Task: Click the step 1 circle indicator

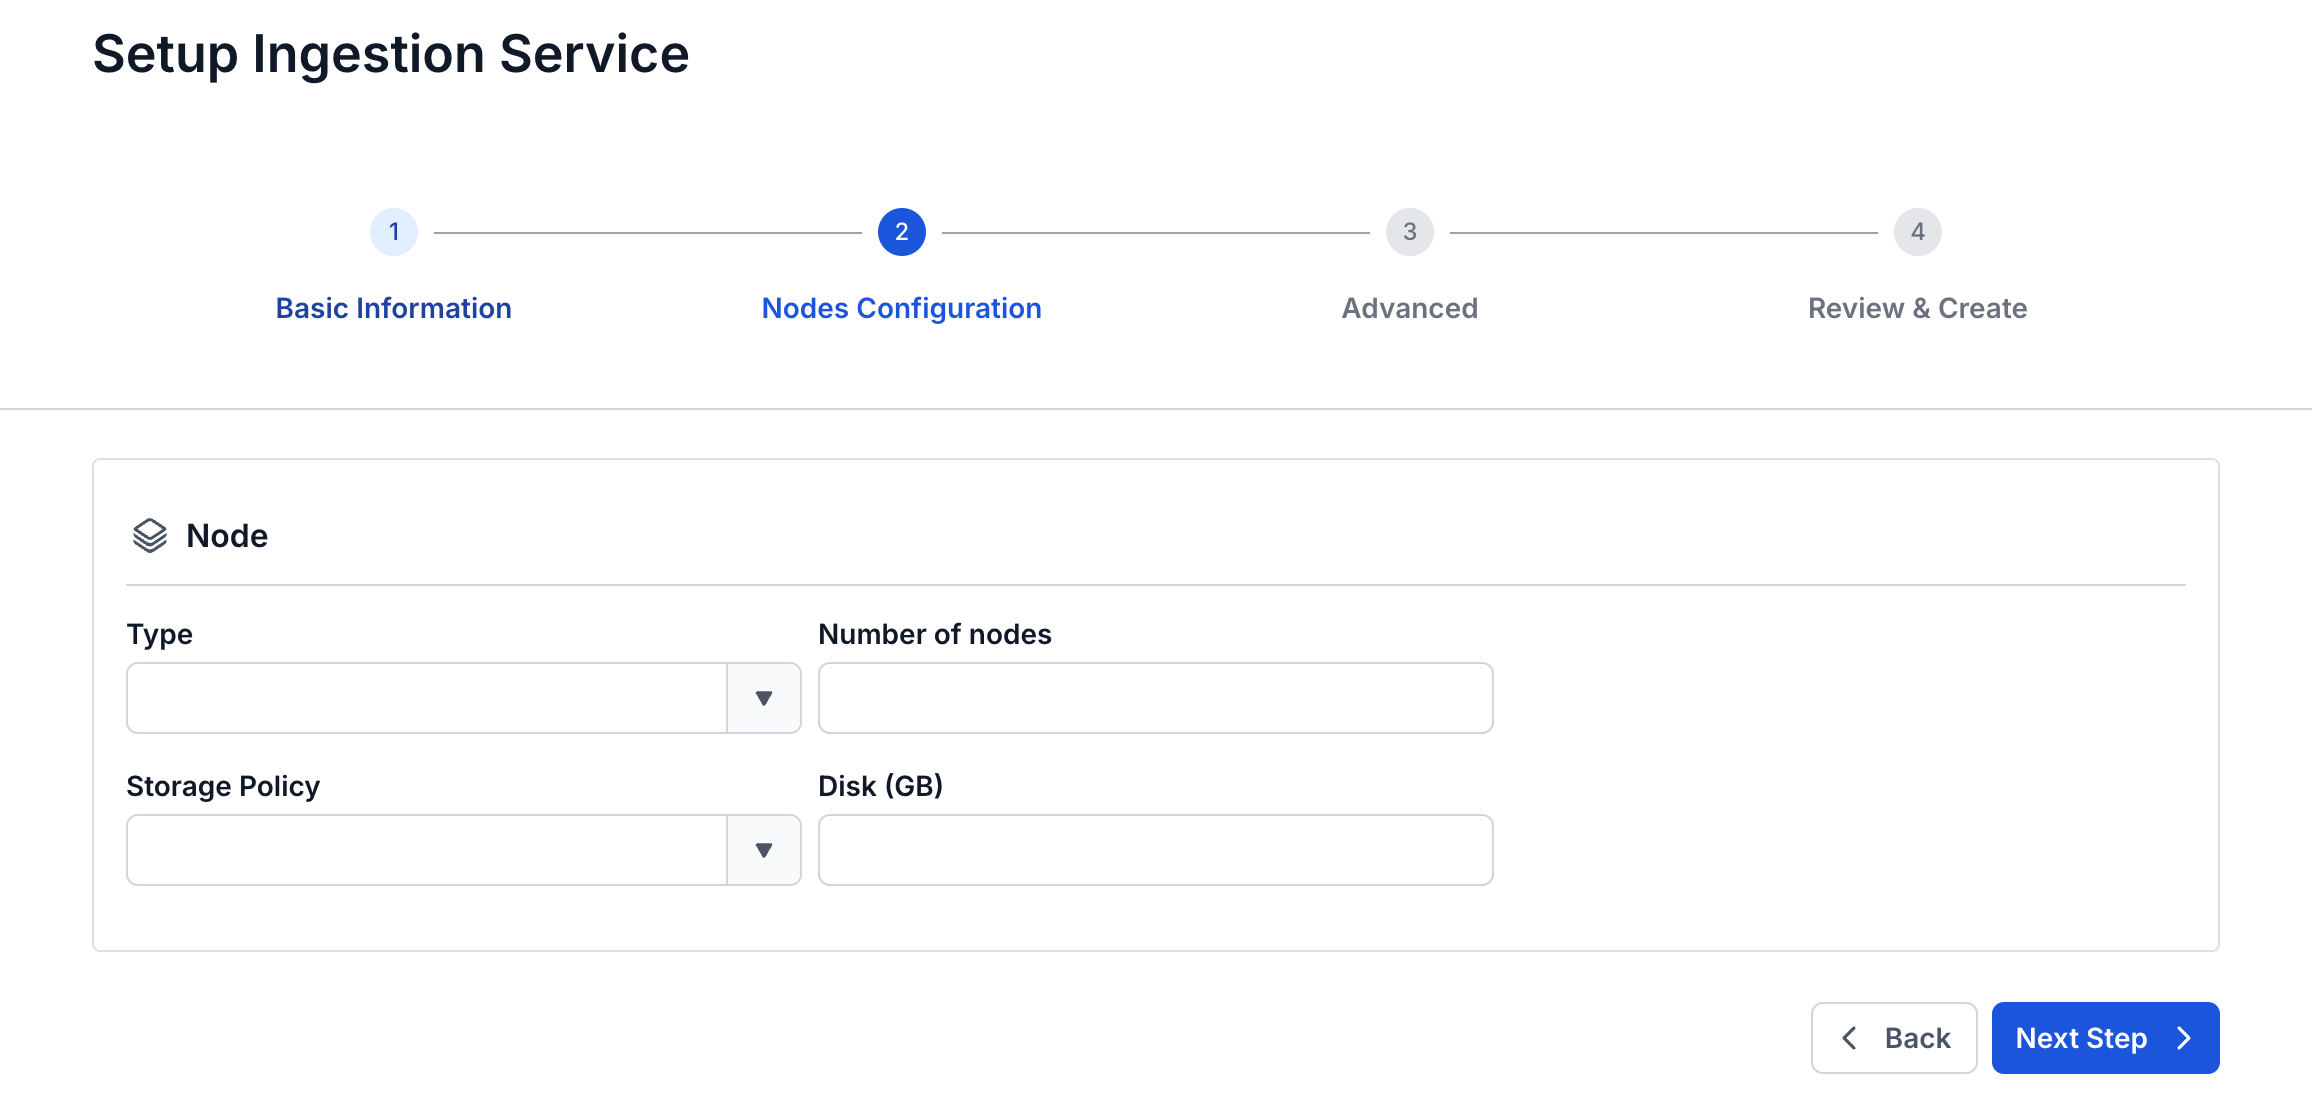Action: [394, 232]
